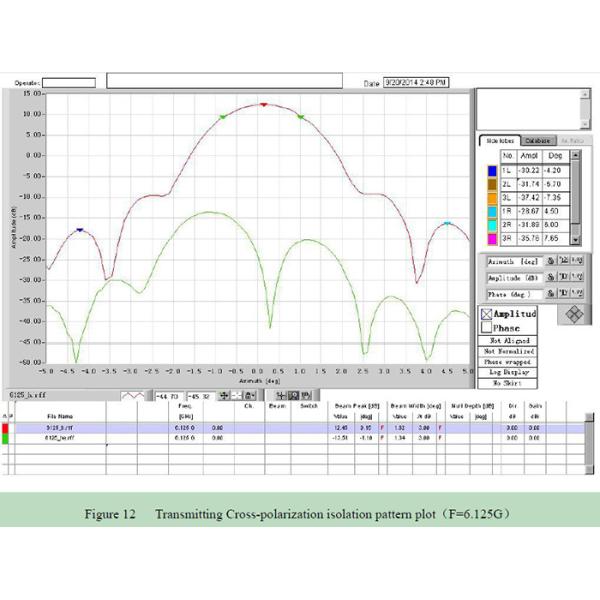Open the Database tab
600x600 pixels.
click(536, 141)
